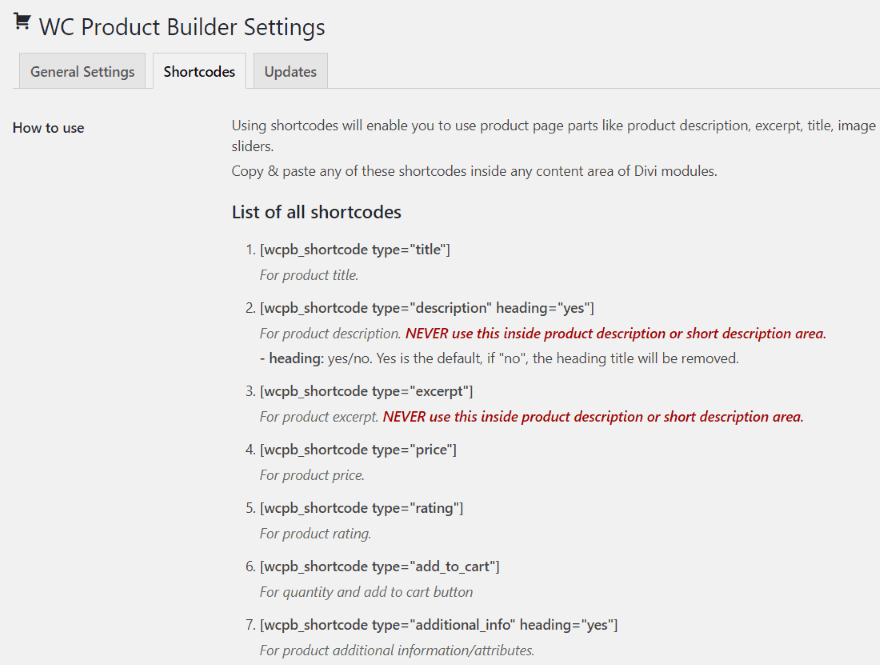Click the shopping cart icon beside title
Image resolution: width=880 pixels, height=665 pixels.
point(22,23)
